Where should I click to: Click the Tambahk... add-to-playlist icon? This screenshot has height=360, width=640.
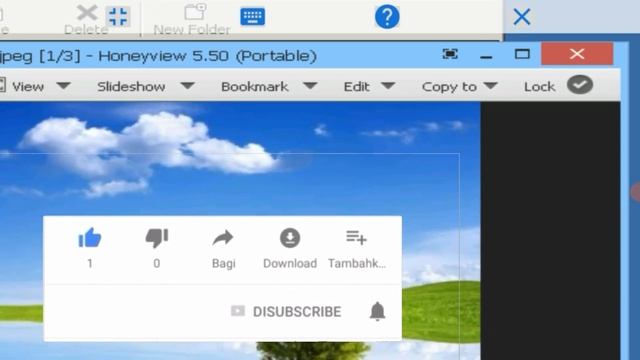[356, 237]
